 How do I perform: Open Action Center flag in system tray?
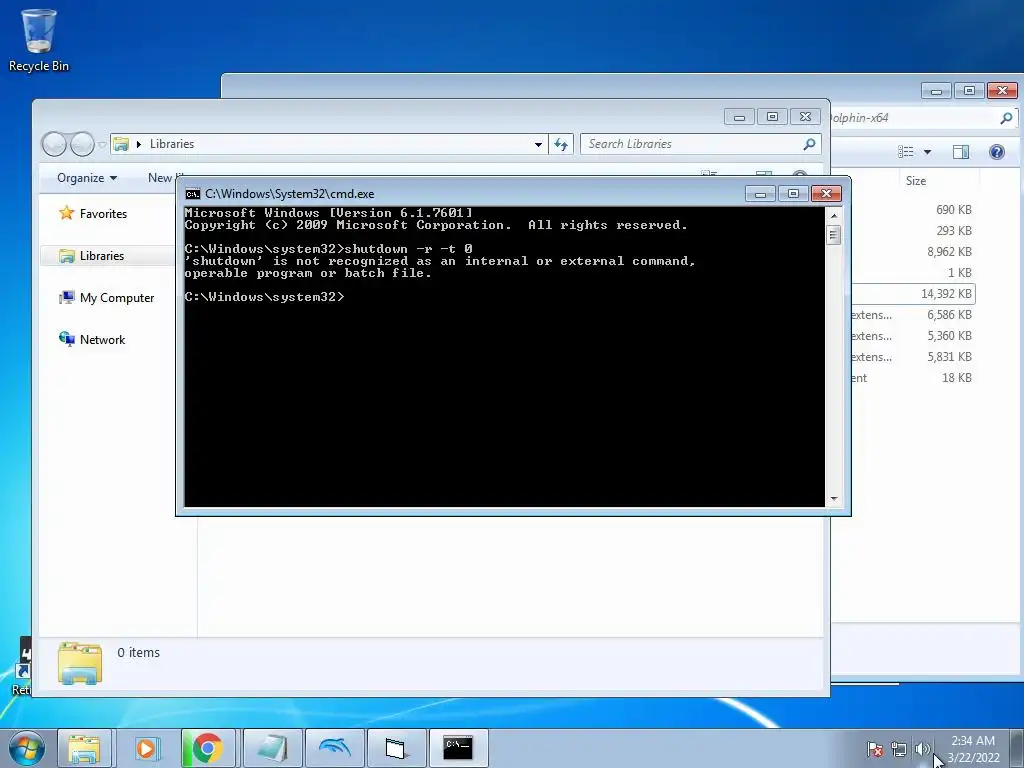pyautogui.click(x=874, y=749)
